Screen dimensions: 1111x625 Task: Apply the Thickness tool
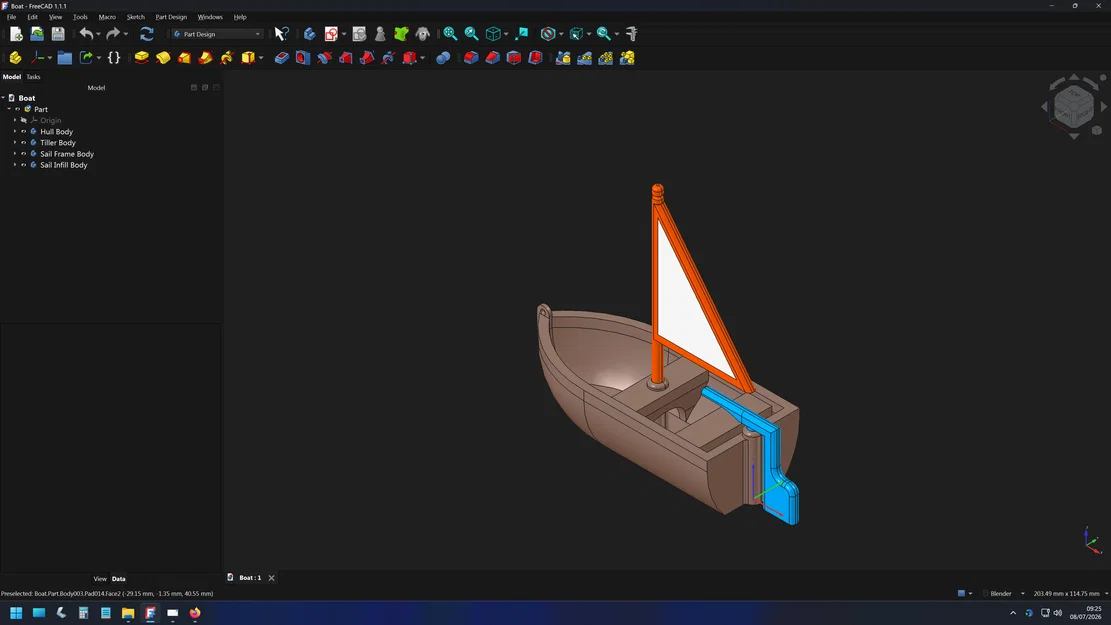pyautogui.click(x=535, y=57)
